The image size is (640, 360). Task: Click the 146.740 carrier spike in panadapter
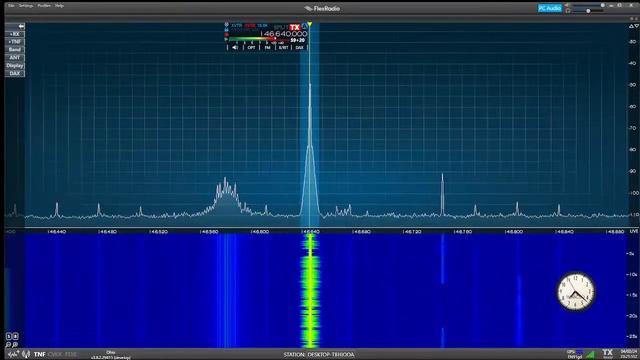coord(442,194)
